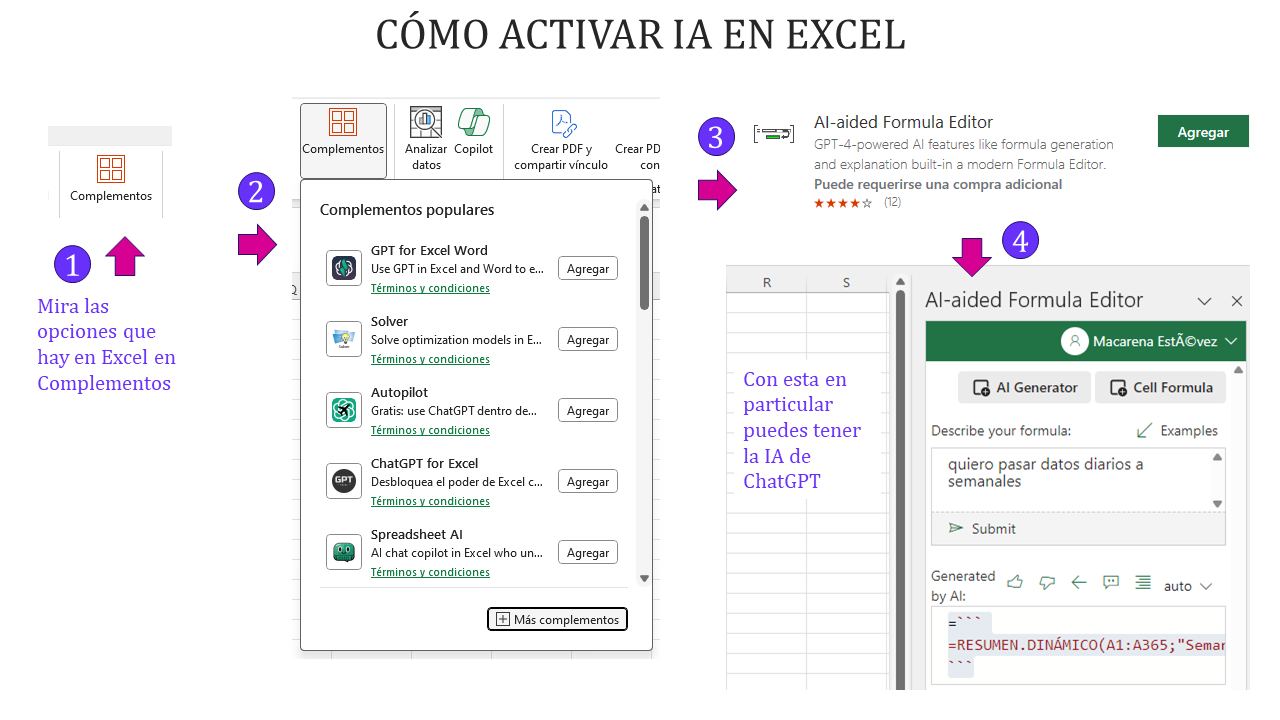Click the generated RESUMEN.DINÁMICO formula box
Image resolution: width=1280 pixels, height=720 pixels.
click(1078, 645)
